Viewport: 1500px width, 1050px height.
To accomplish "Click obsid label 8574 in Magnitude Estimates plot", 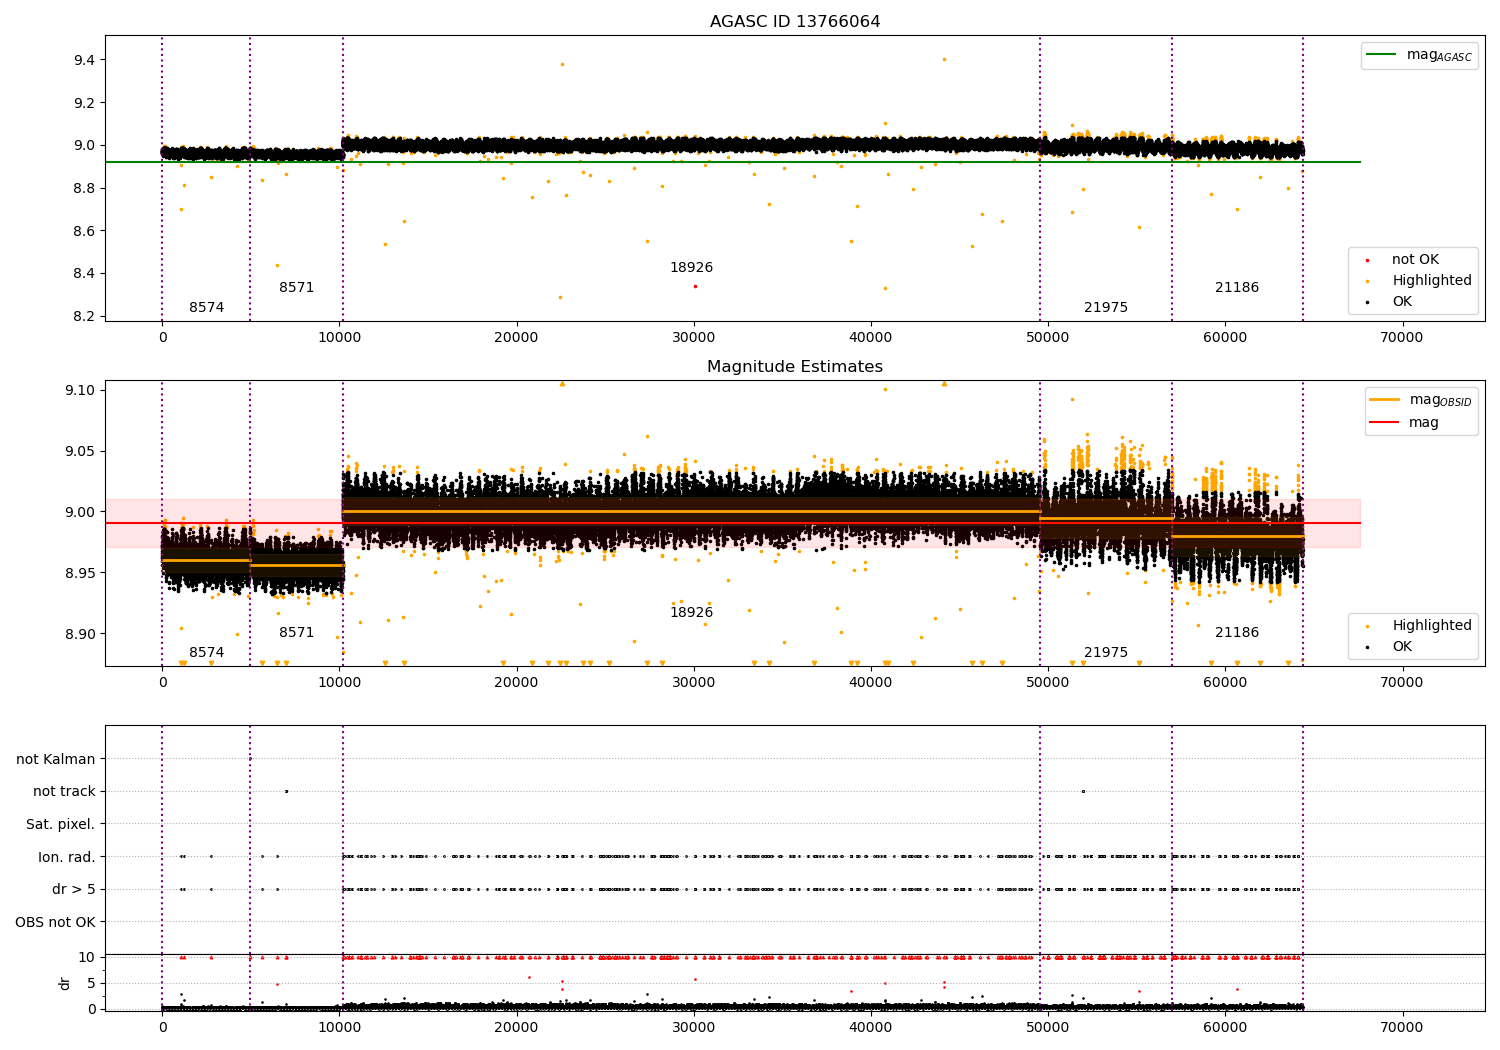I will [207, 653].
